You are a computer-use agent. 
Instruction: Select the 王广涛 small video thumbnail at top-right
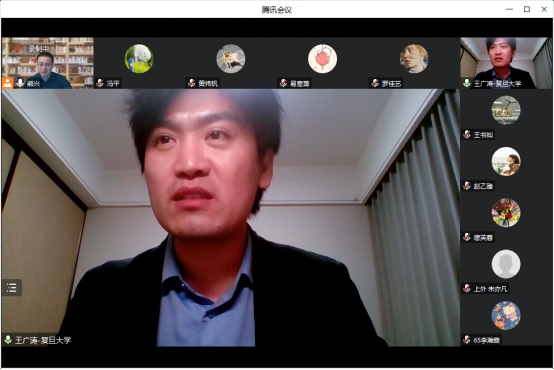coord(506,63)
